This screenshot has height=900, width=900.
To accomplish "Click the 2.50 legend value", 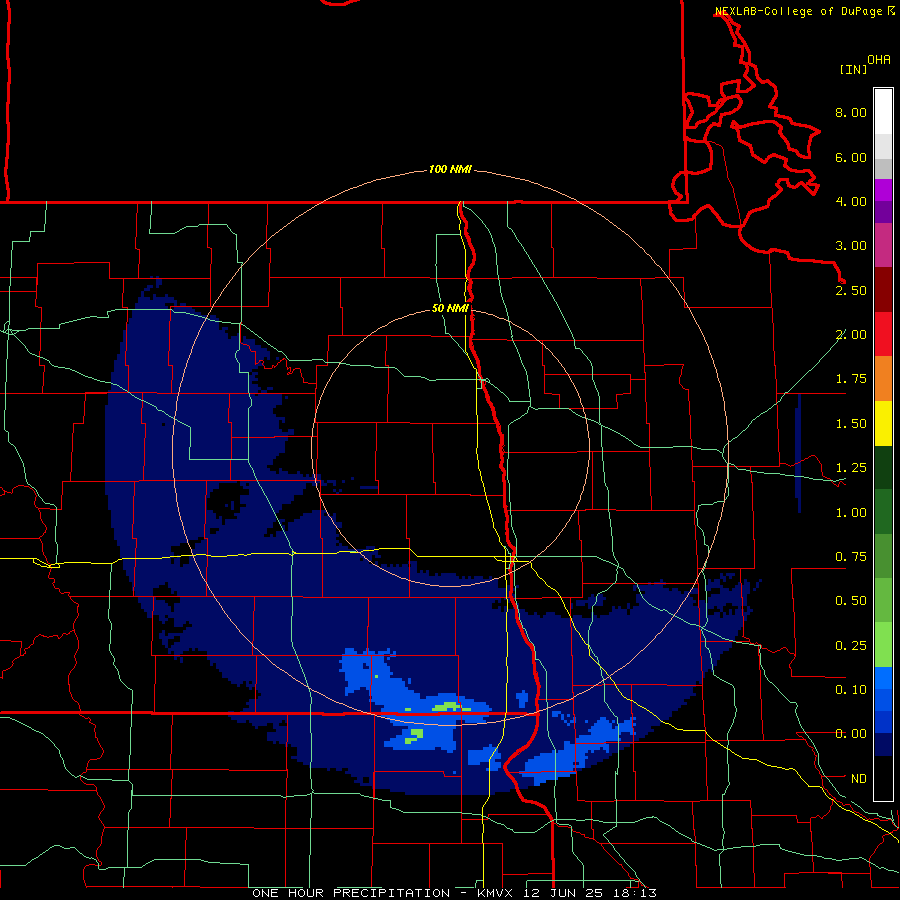I will pyautogui.click(x=851, y=290).
